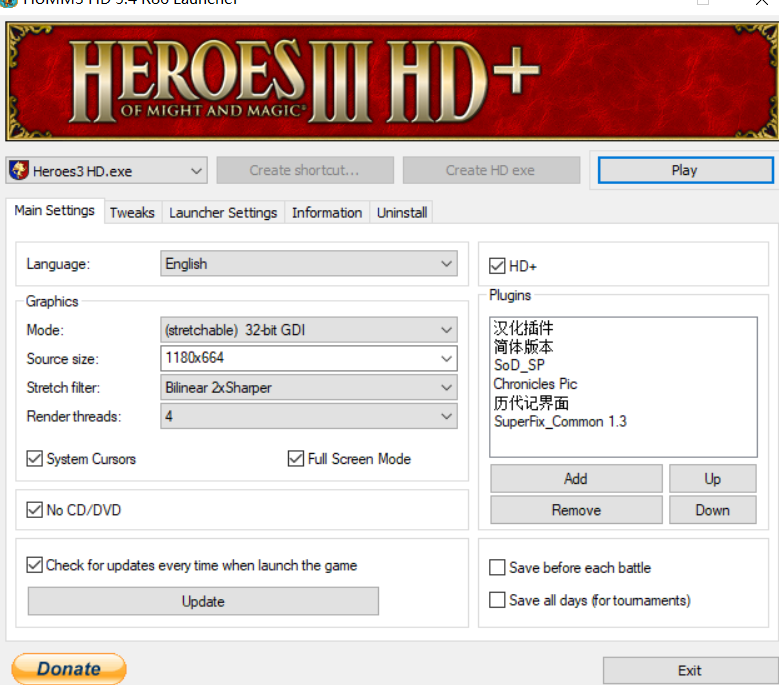779x685 pixels.
Task: Move the plugin Down in the list
Action: (x=713, y=510)
